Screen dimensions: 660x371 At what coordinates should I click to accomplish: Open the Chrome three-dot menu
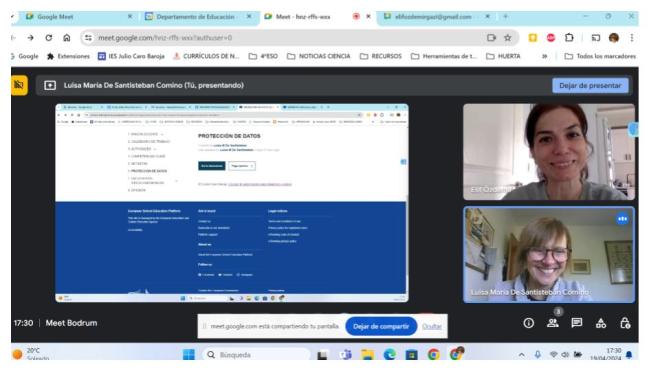tap(632, 38)
